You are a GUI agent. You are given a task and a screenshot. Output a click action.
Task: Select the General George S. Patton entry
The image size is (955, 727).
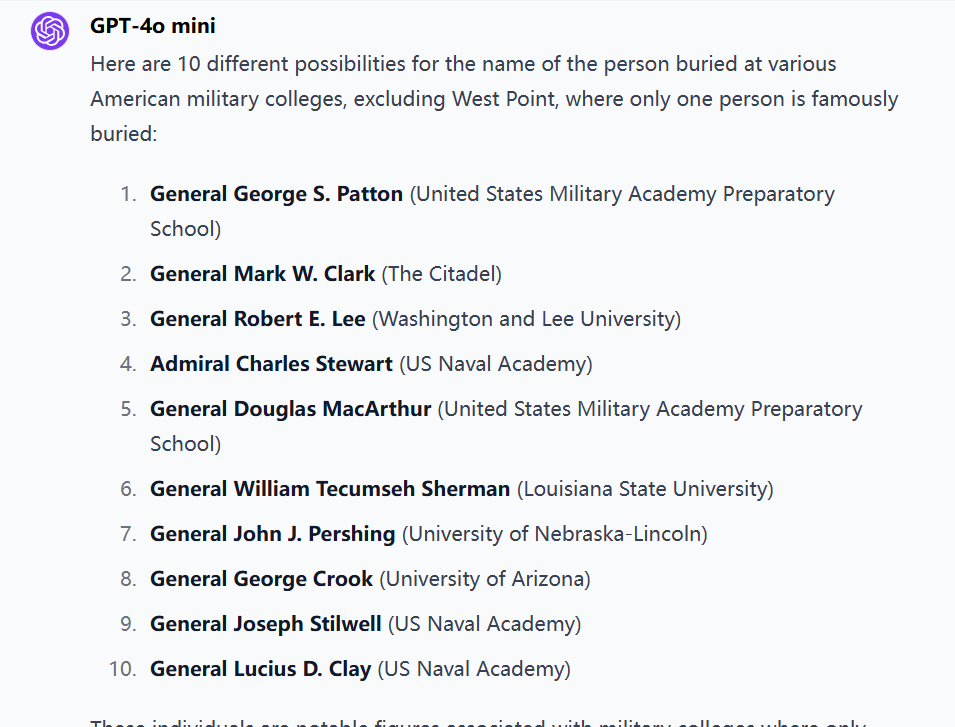coord(276,194)
